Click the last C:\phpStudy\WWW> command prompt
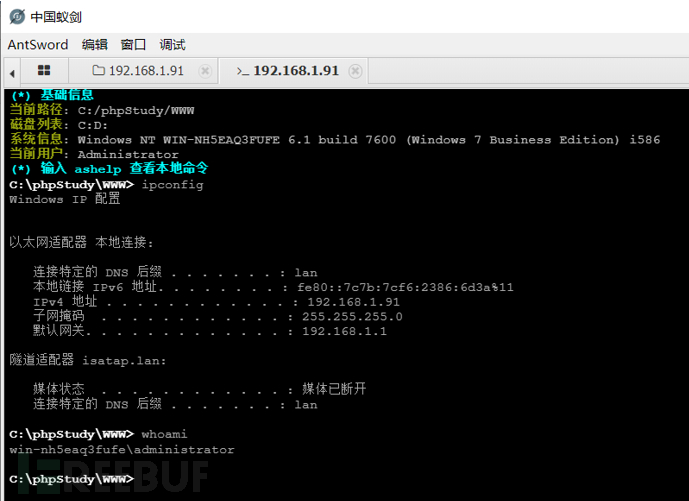 (71, 479)
